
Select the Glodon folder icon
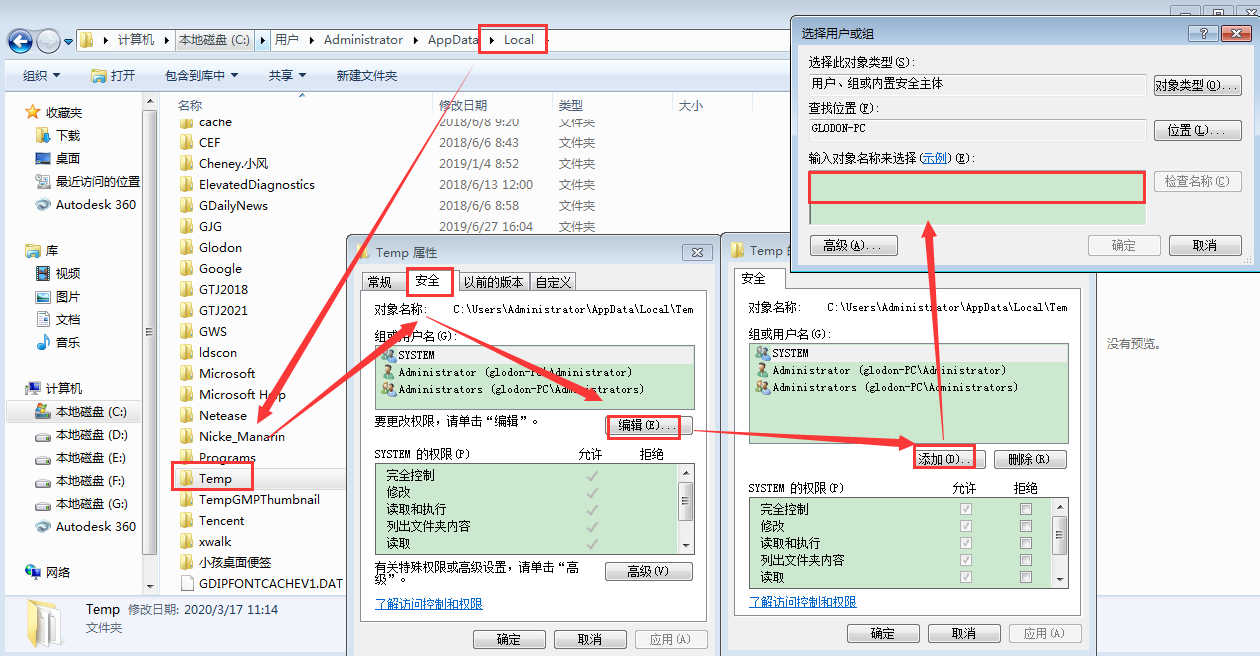pyautogui.click(x=186, y=247)
